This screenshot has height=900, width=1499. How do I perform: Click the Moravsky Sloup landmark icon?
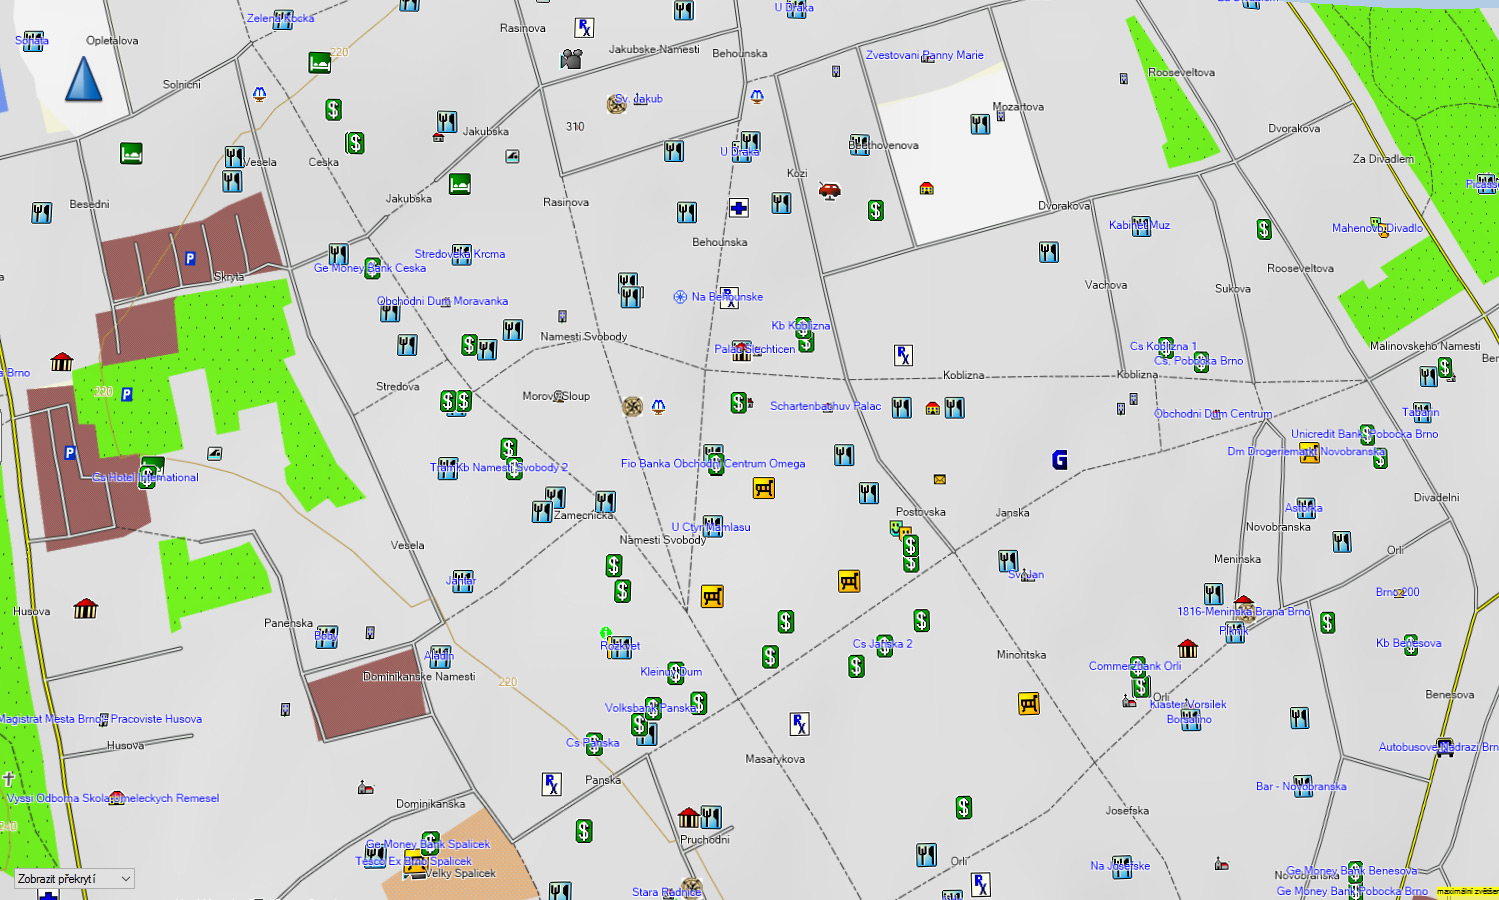pos(632,406)
